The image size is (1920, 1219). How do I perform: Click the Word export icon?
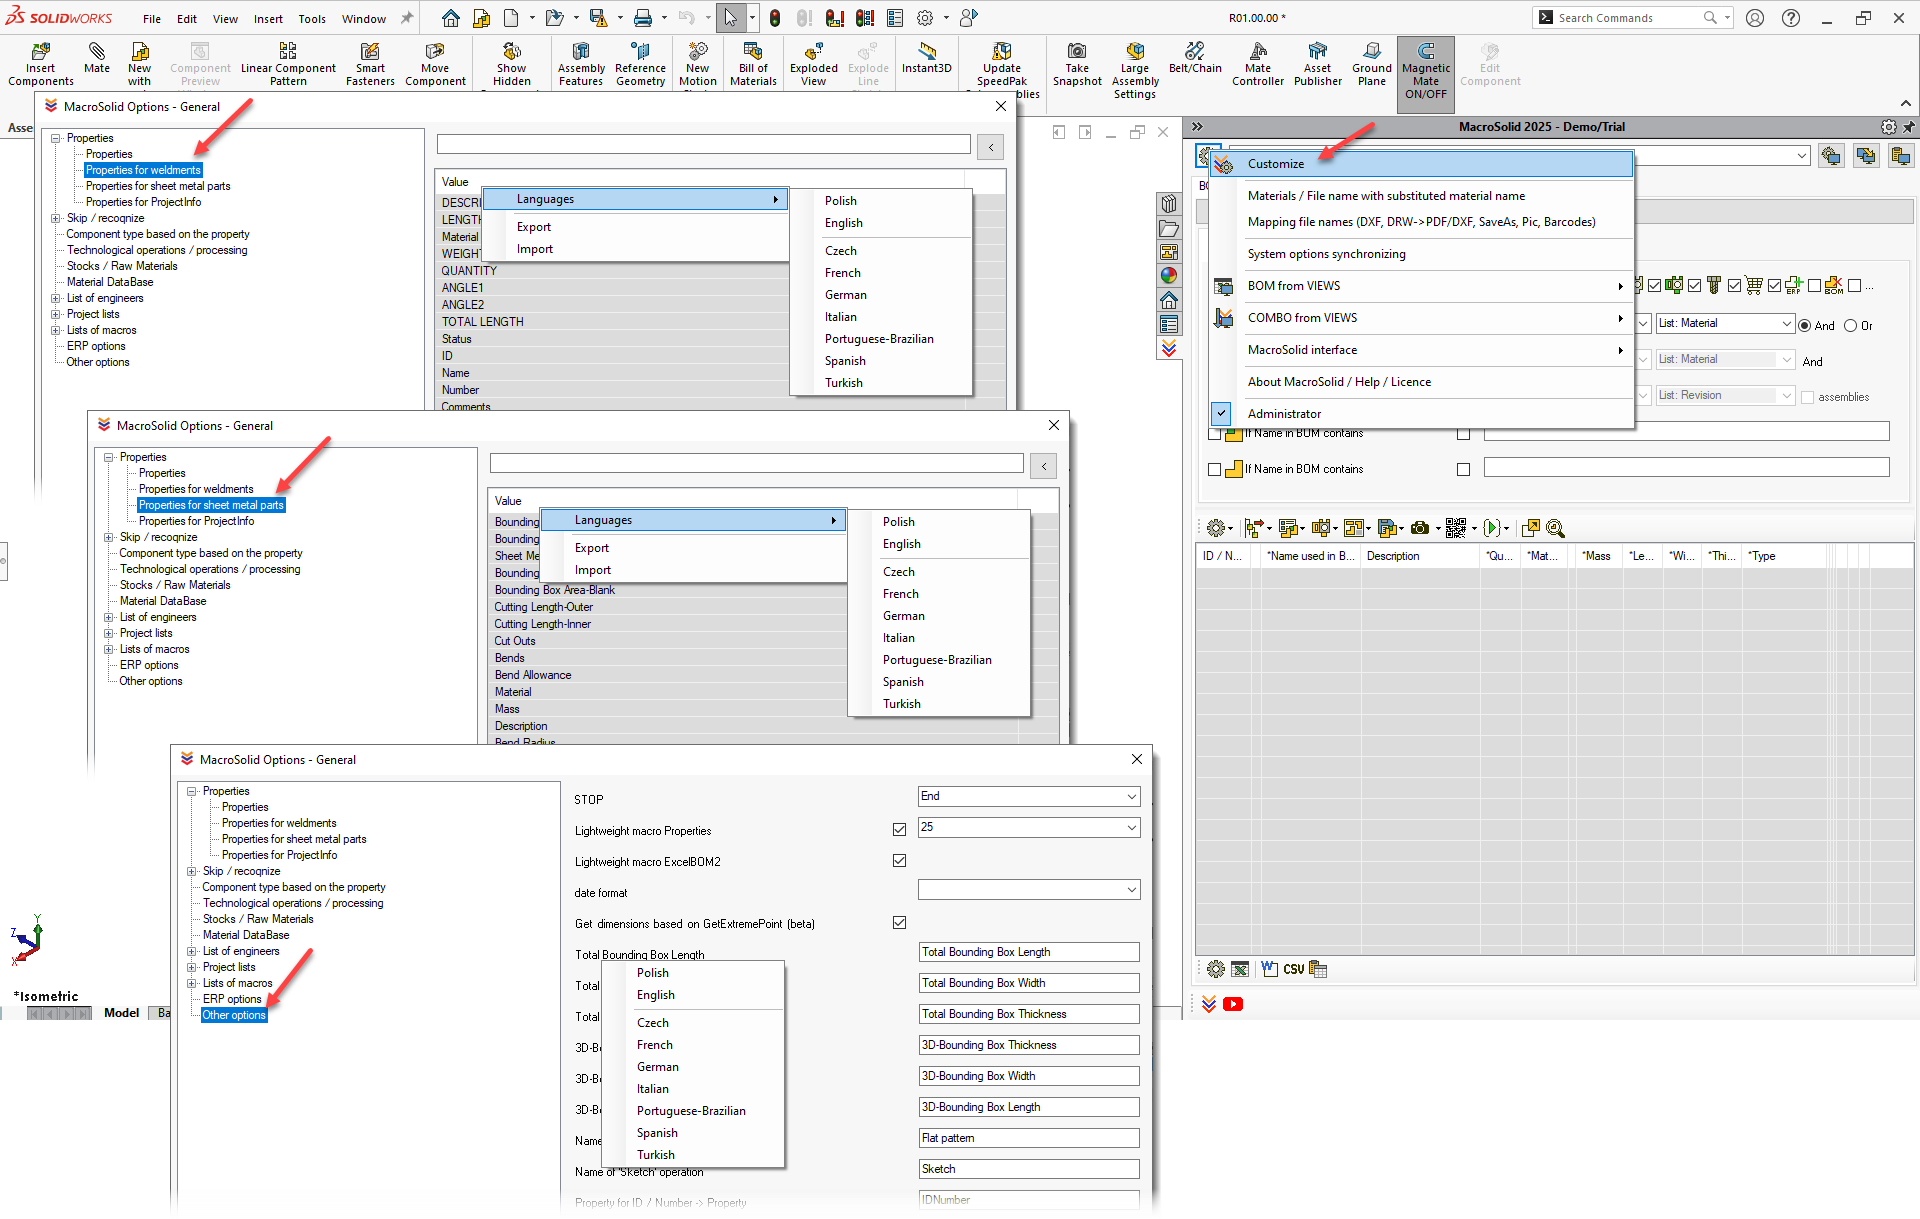[1269, 969]
